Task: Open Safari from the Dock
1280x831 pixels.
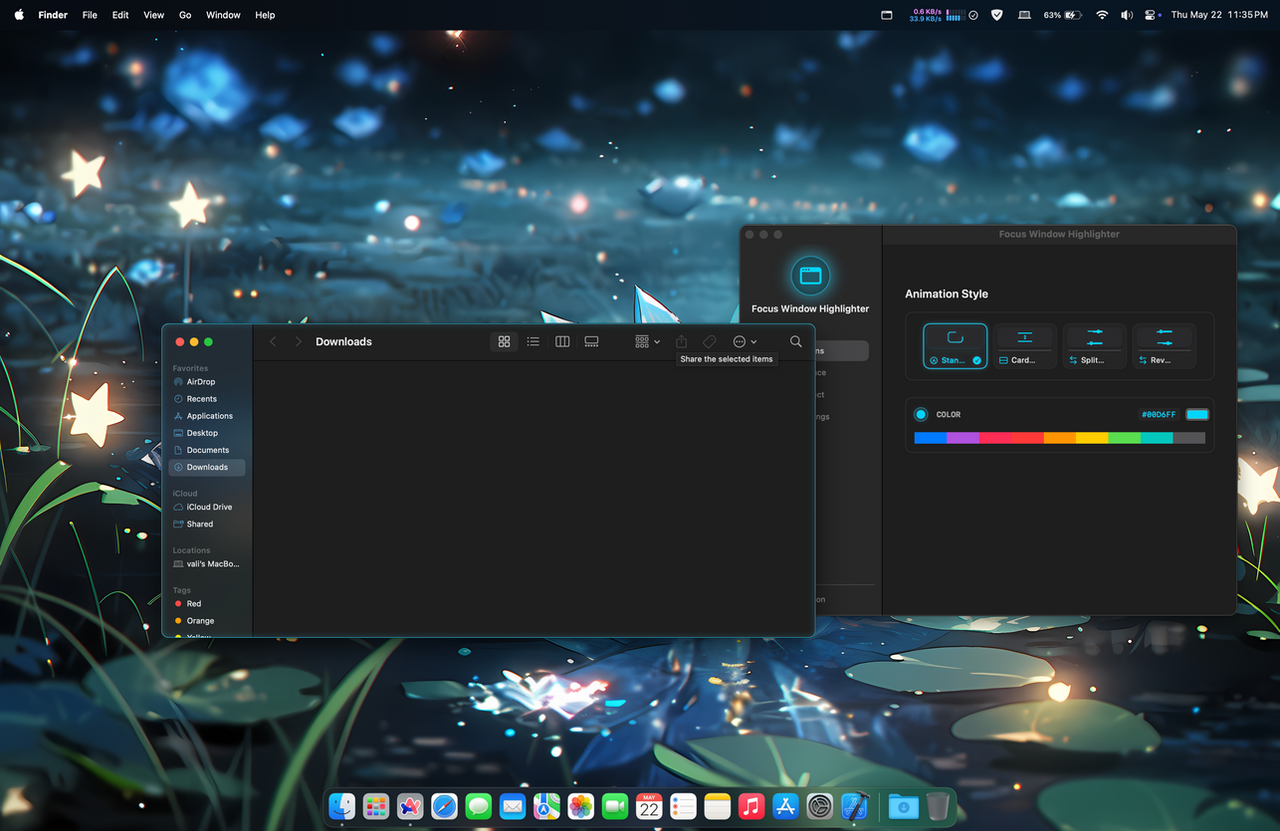Action: [x=444, y=806]
